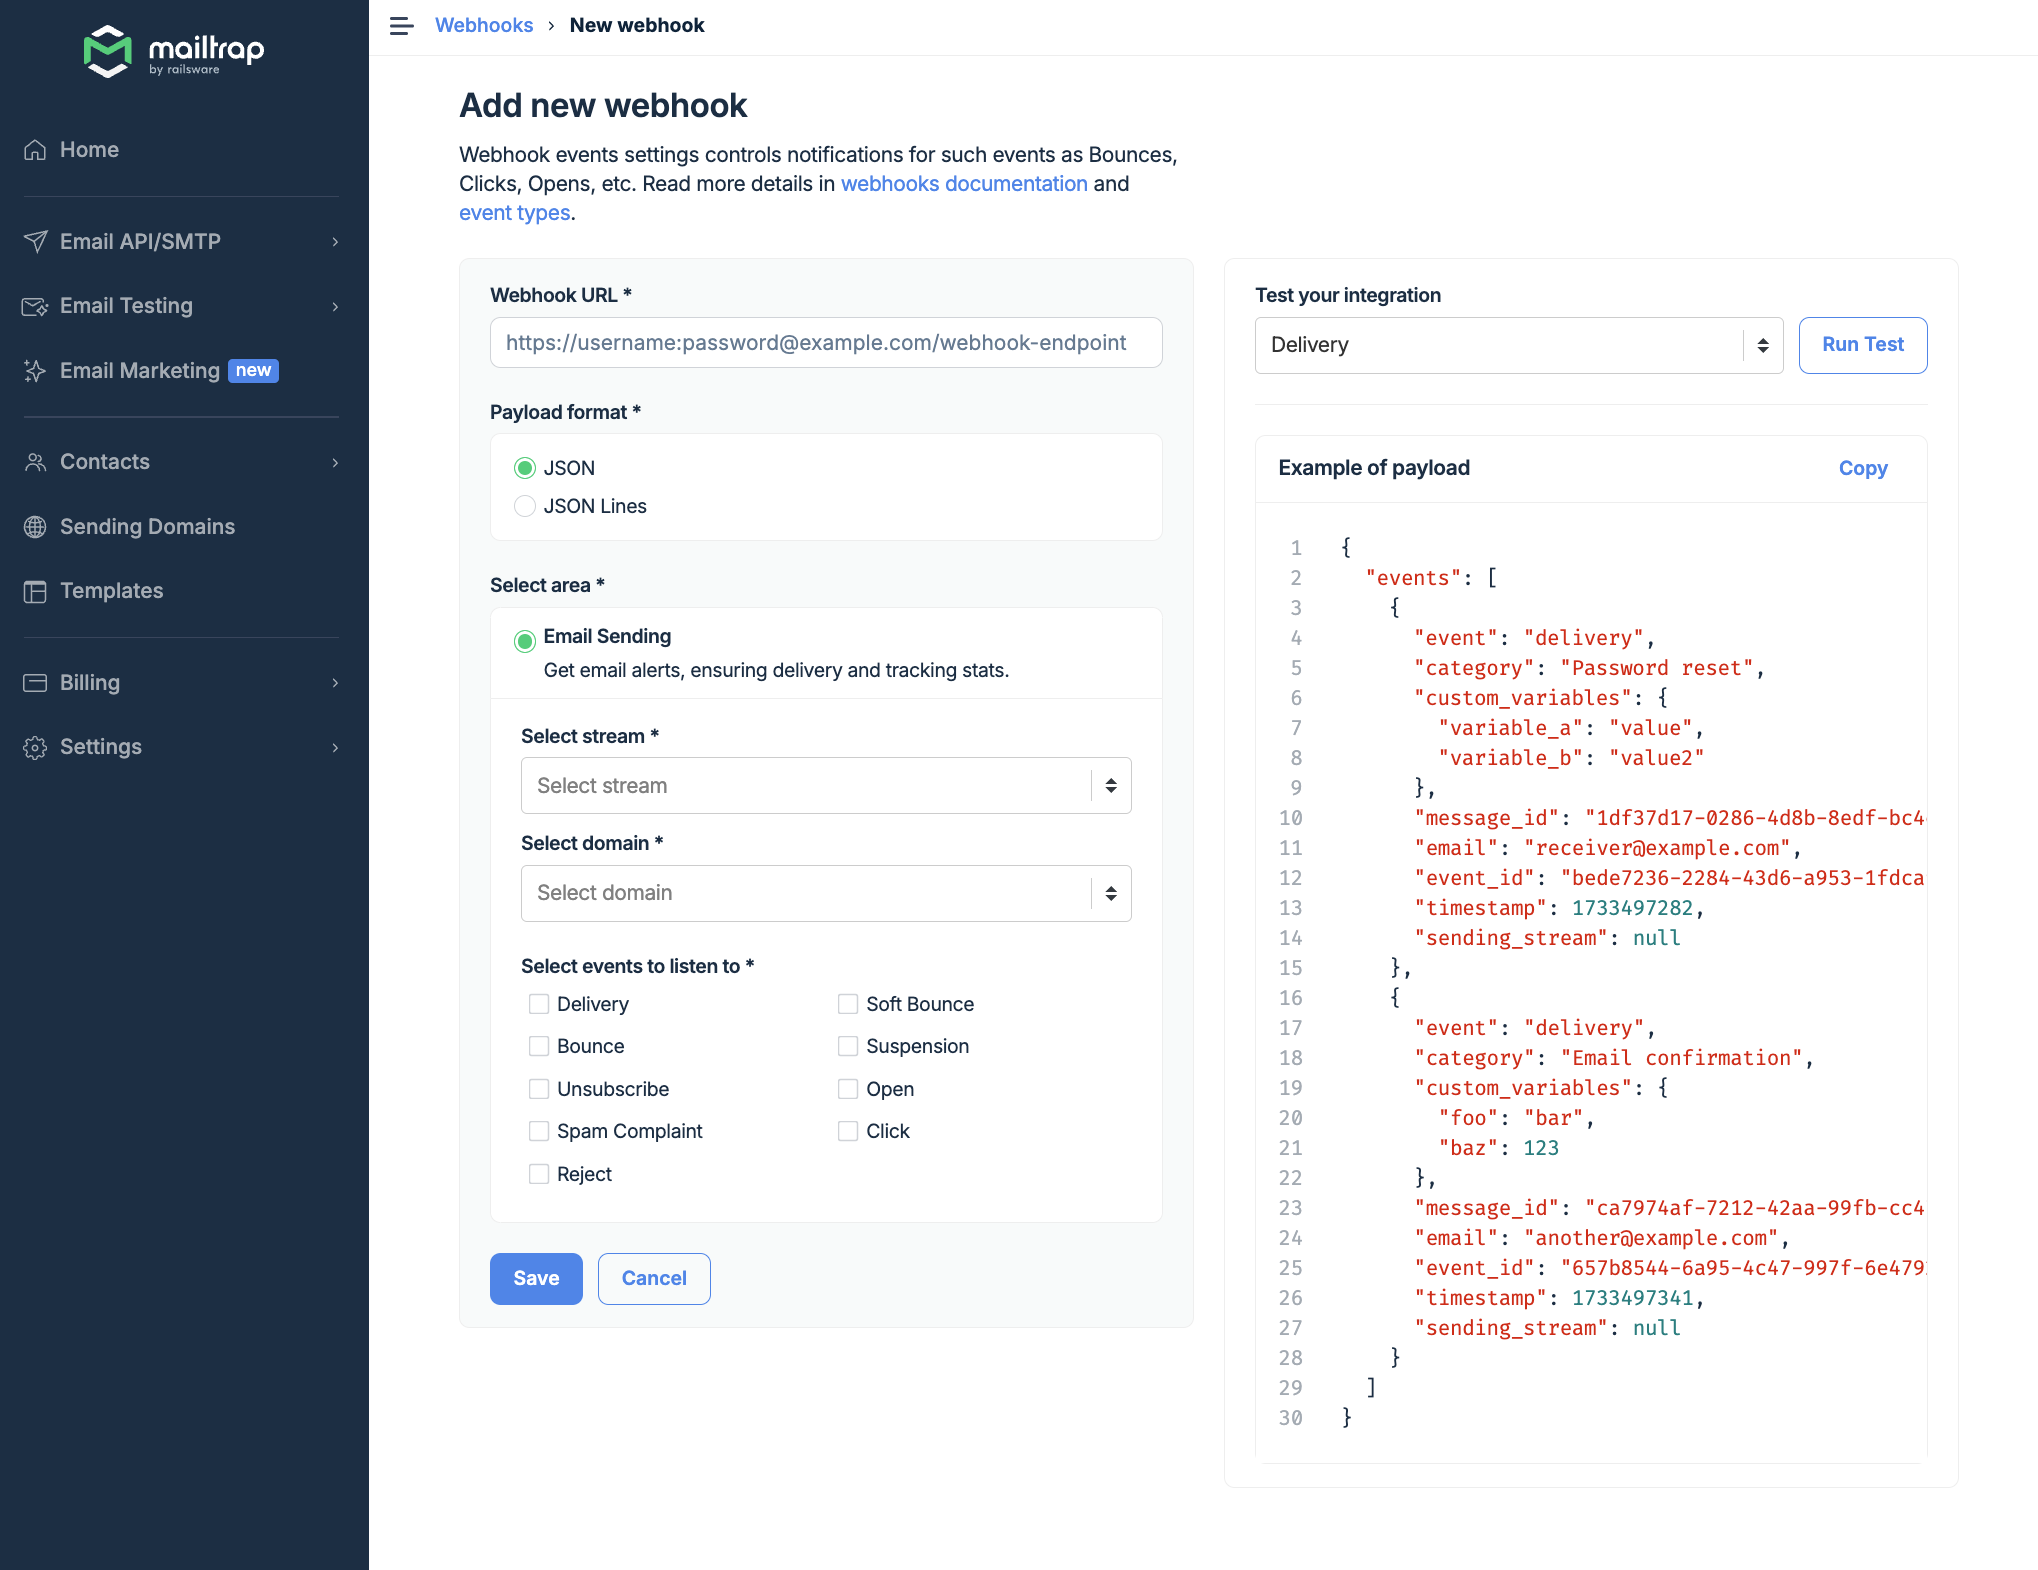This screenshot has width=2038, height=1570.
Task: Open the Select domain dropdown
Action: pyautogui.click(x=825, y=893)
